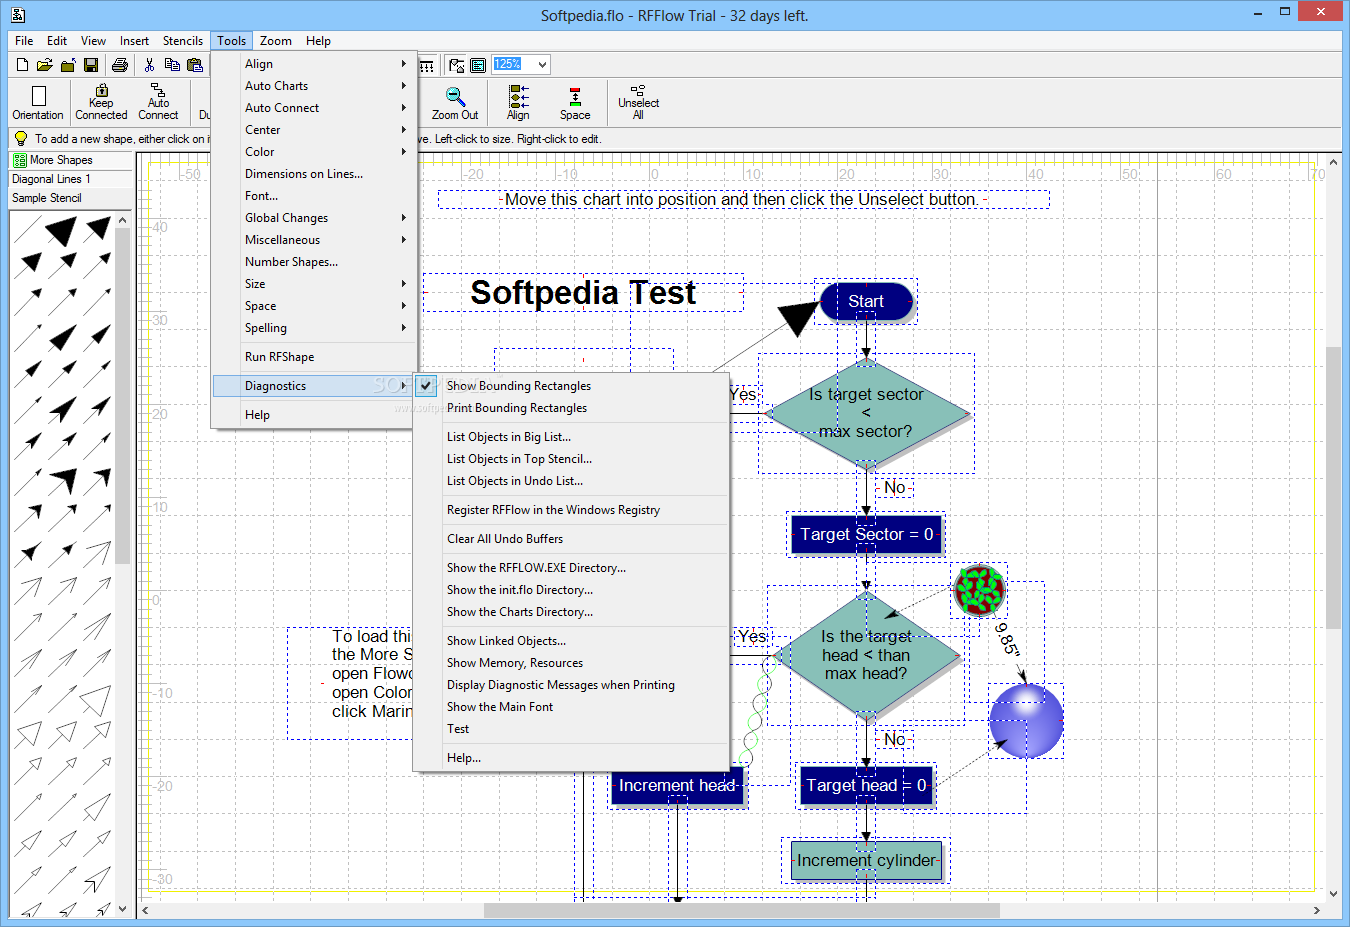Click the Open file folder icon

tap(44, 65)
